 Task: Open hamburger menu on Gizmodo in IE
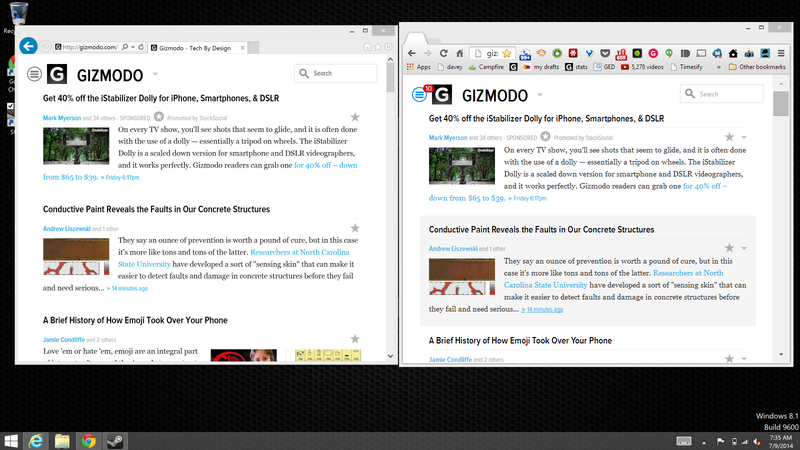(34, 74)
